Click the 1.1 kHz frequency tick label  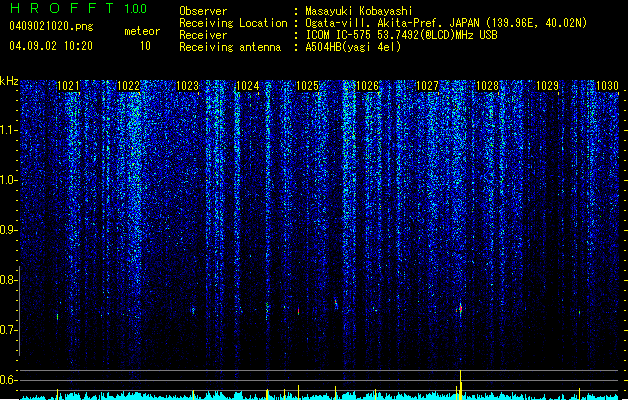click(8, 130)
